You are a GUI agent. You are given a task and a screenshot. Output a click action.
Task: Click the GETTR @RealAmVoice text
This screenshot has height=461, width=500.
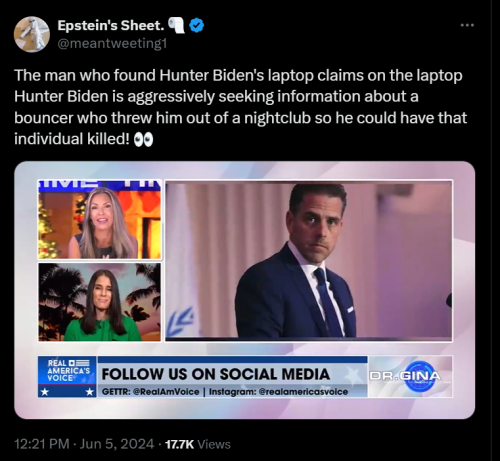pyautogui.click(x=151, y=392)
